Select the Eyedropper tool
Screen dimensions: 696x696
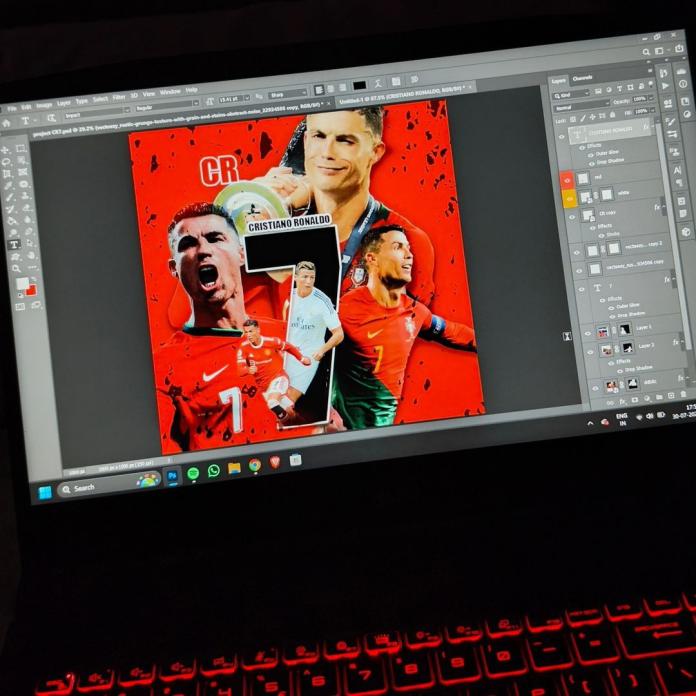(x=9, y=186)
